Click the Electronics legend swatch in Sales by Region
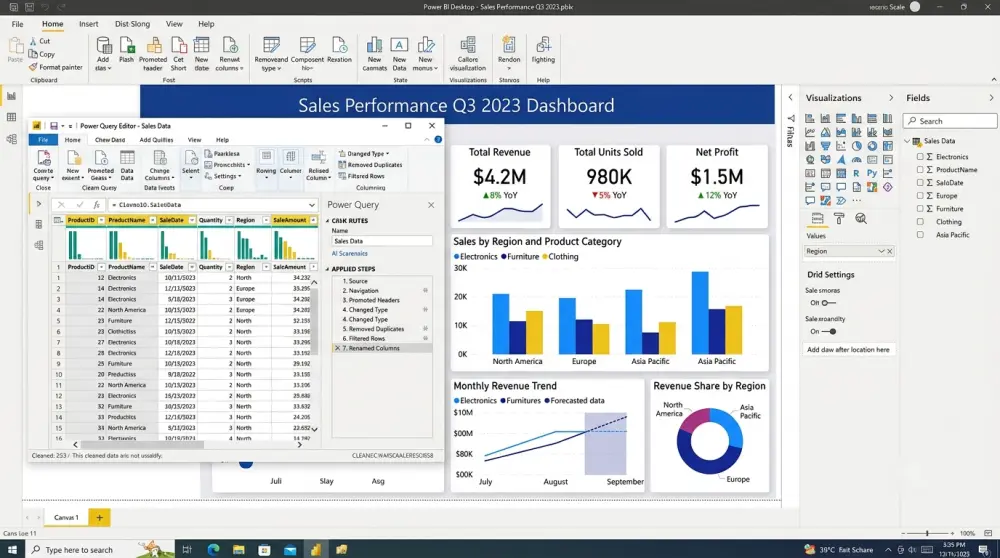Image resolution: width=1000 pixels, height=558 pixels. [x=456, y=256]
